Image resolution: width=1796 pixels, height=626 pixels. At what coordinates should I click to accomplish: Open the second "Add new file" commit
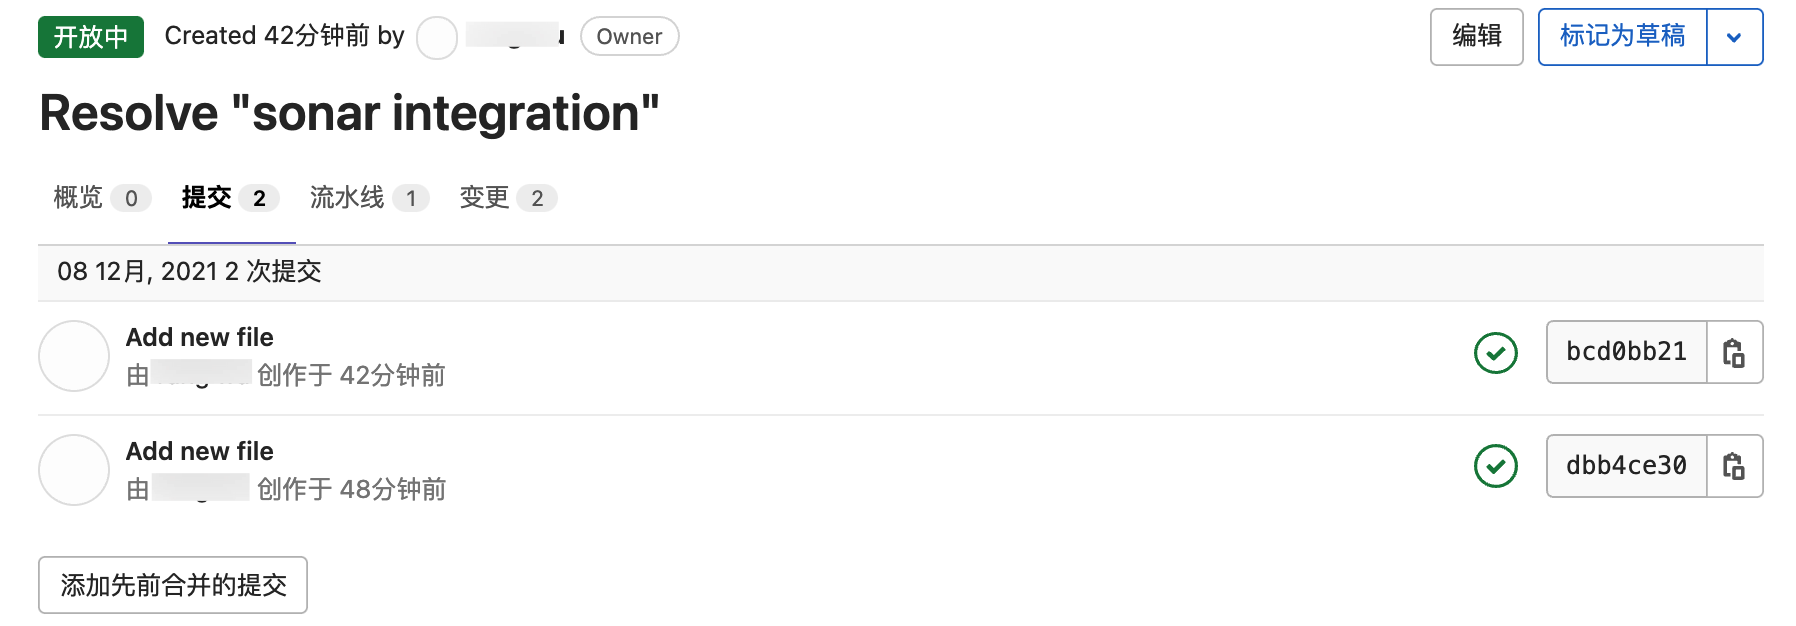pos(200,452)
